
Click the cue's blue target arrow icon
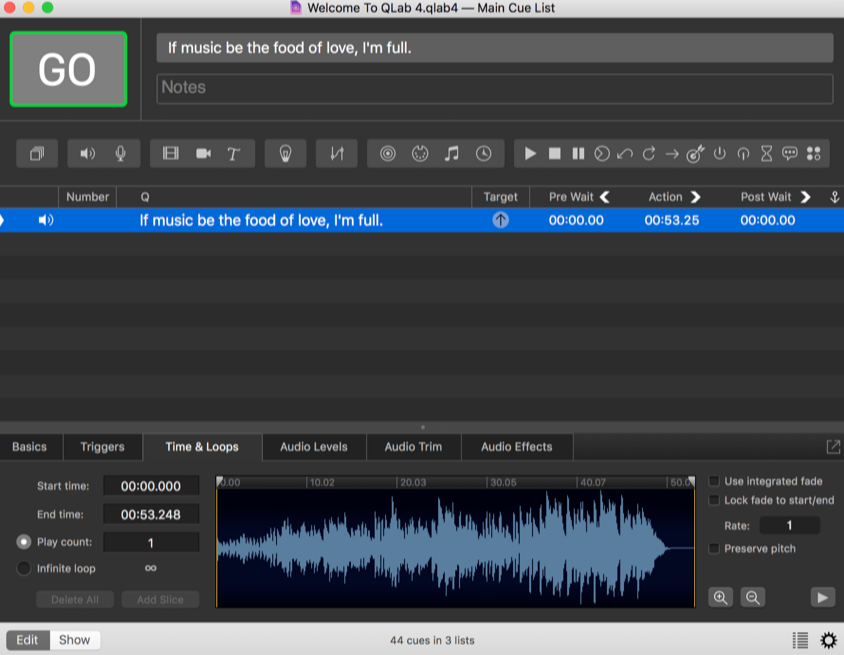pyautogui.click(x=501, y=220)
